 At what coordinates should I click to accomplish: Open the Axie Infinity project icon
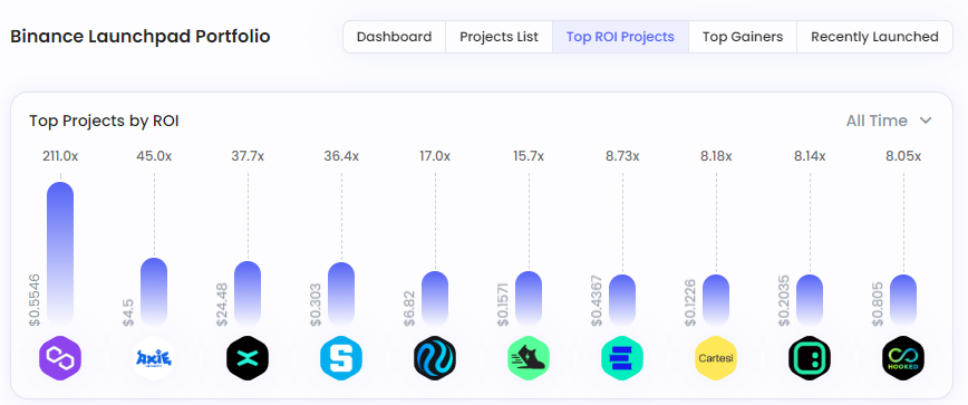[154, 358]
